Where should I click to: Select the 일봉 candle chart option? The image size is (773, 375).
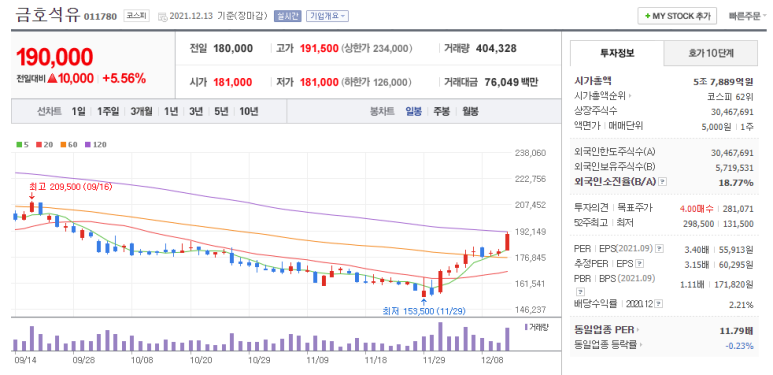coord(413,111)
